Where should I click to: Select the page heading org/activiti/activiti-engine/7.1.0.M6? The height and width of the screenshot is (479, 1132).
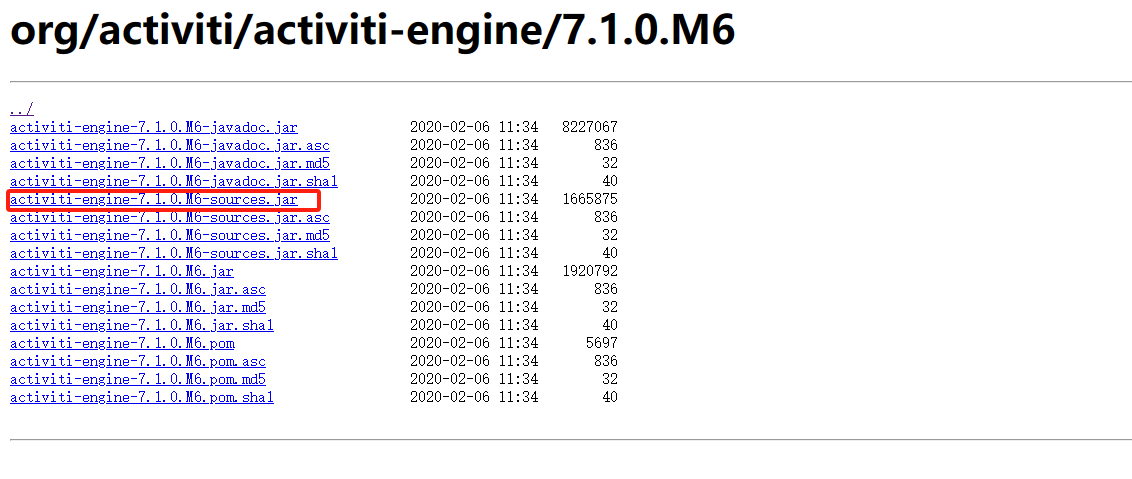click(x=373, y=31)
